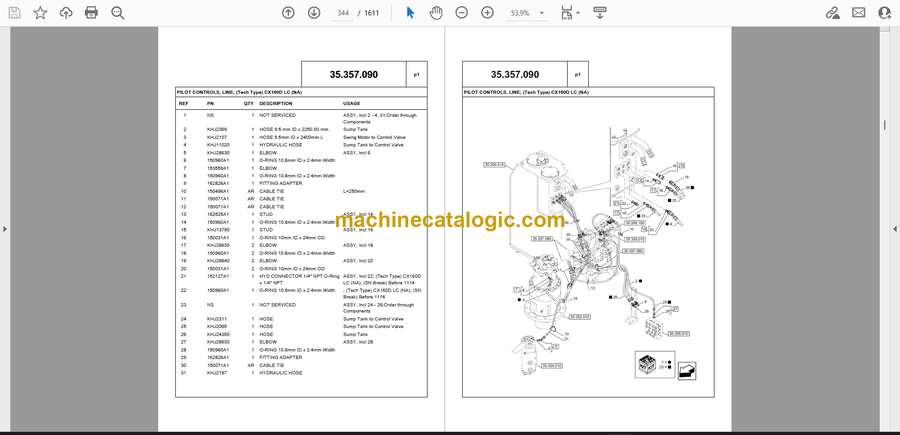Click the total page count 1611
The width and height of the screenshot is (900, 435).
pyautogui.click(x=372, y=13)
